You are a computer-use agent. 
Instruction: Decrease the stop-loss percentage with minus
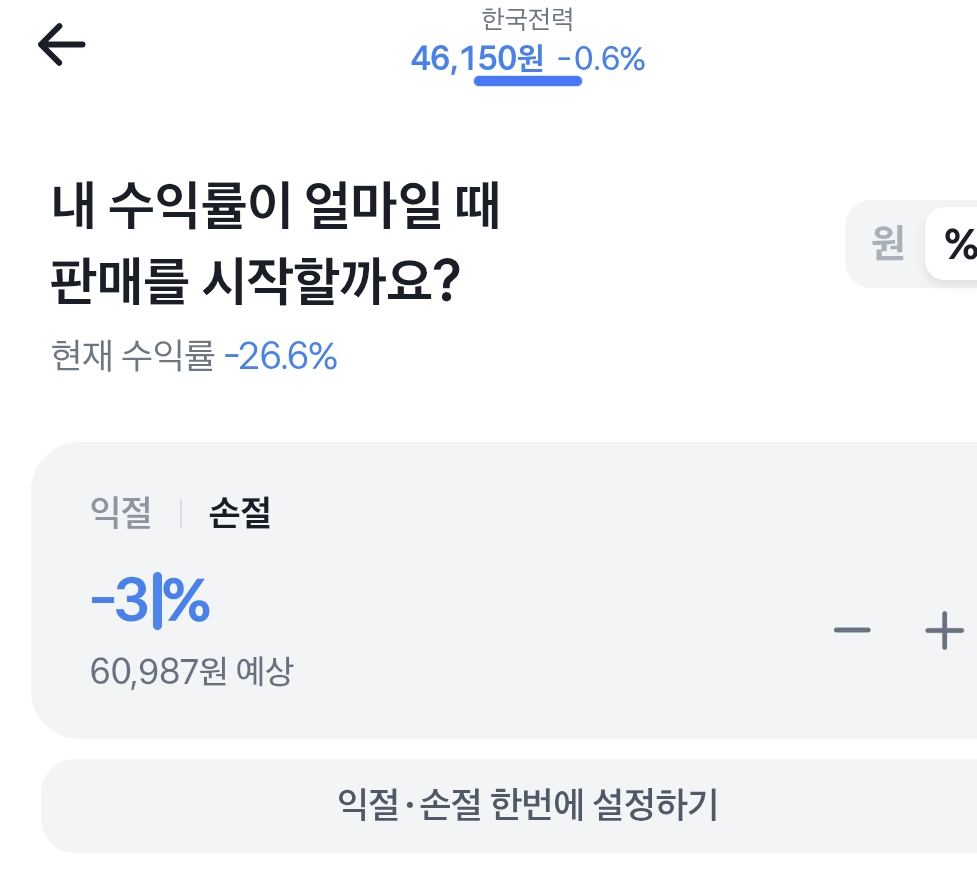pos(852,630)
